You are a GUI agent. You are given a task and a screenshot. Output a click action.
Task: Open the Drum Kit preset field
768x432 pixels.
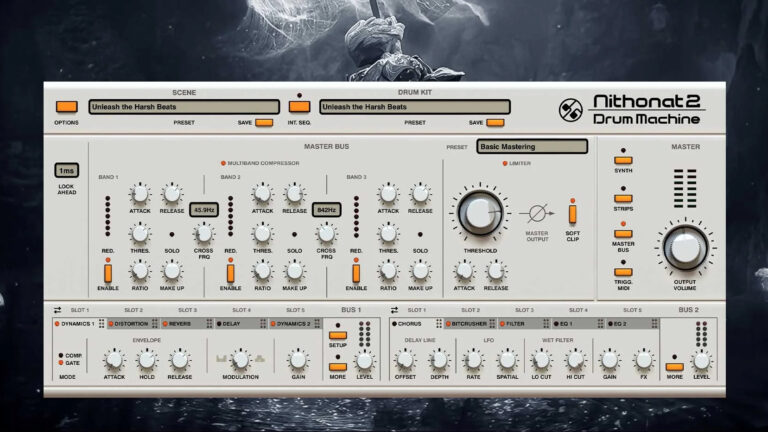coord(414,107)
